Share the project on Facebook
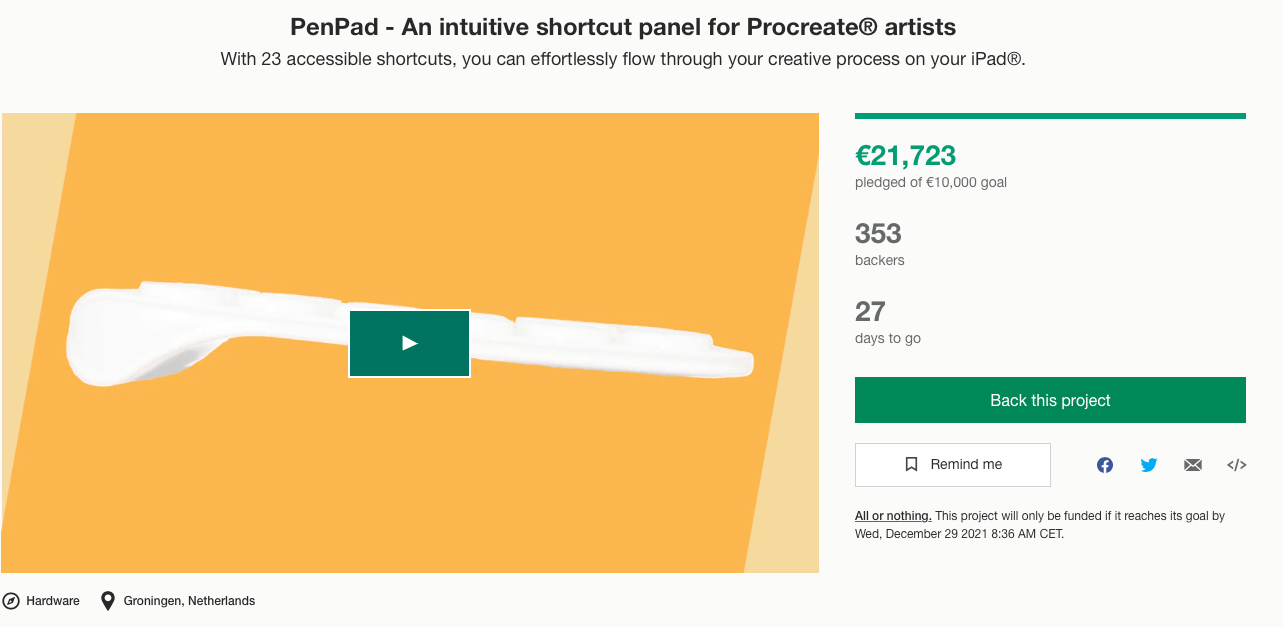Screen dimensions: 1283x627 [x=1105, y=465]
